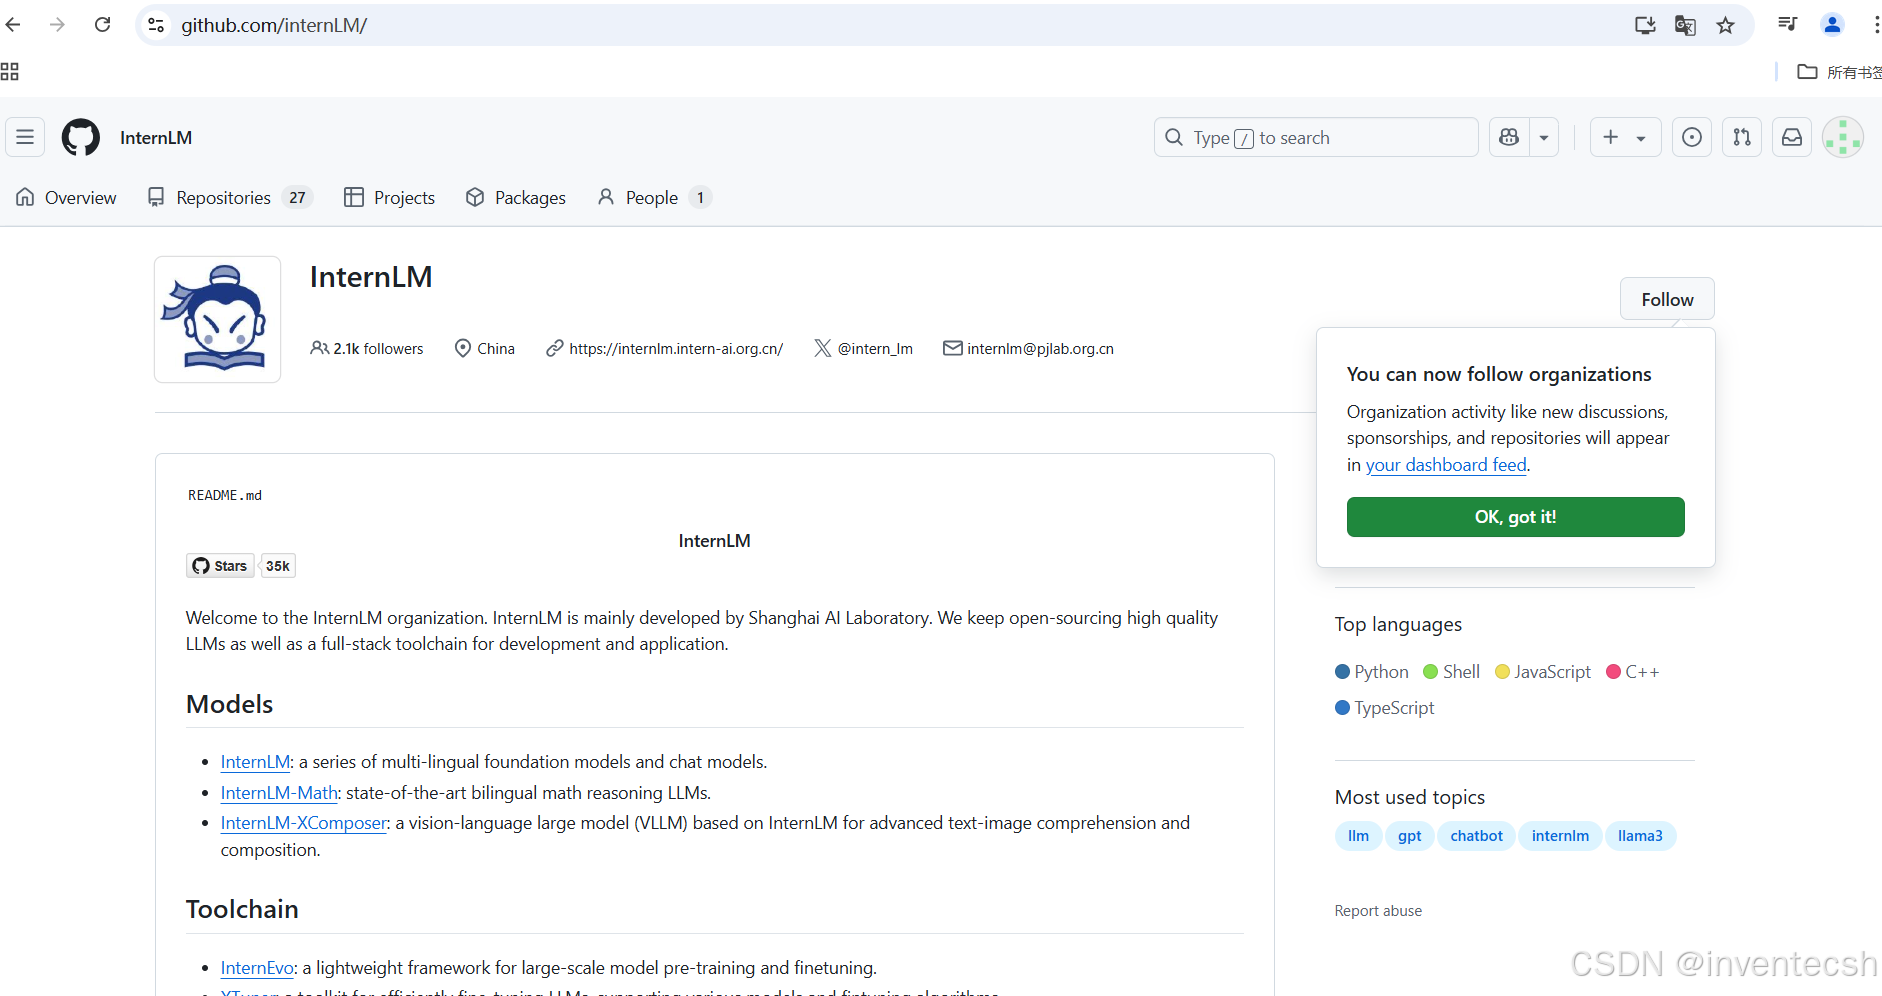The width and height of the screenshot is (1882, 996).
Task: Open the apps grid in bookmarks bar
Action: [x=10, y=71]
